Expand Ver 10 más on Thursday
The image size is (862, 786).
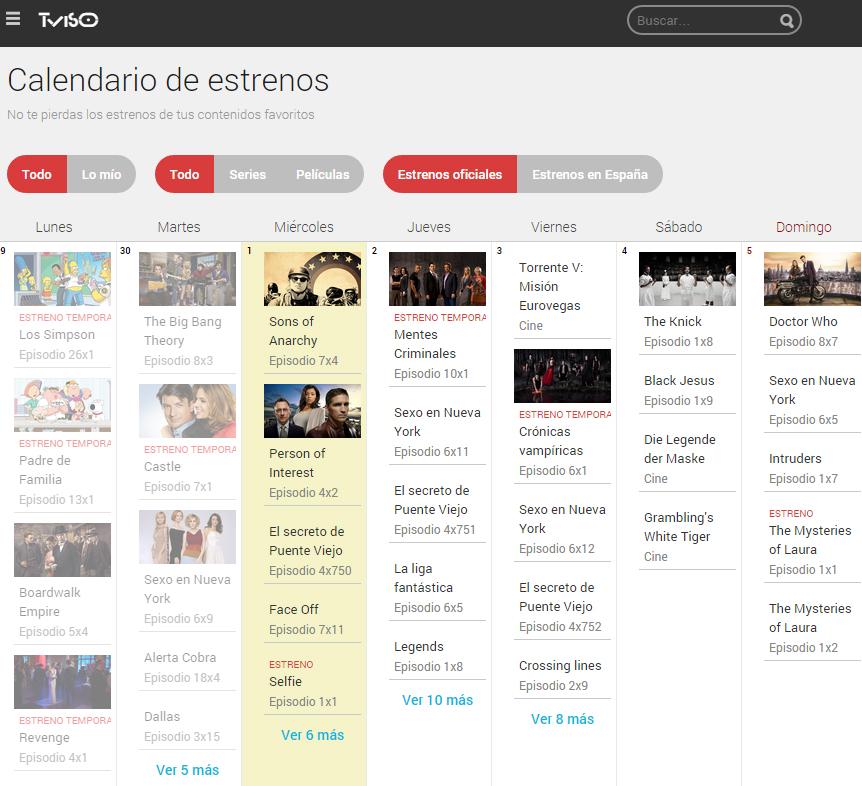[438, 700]
